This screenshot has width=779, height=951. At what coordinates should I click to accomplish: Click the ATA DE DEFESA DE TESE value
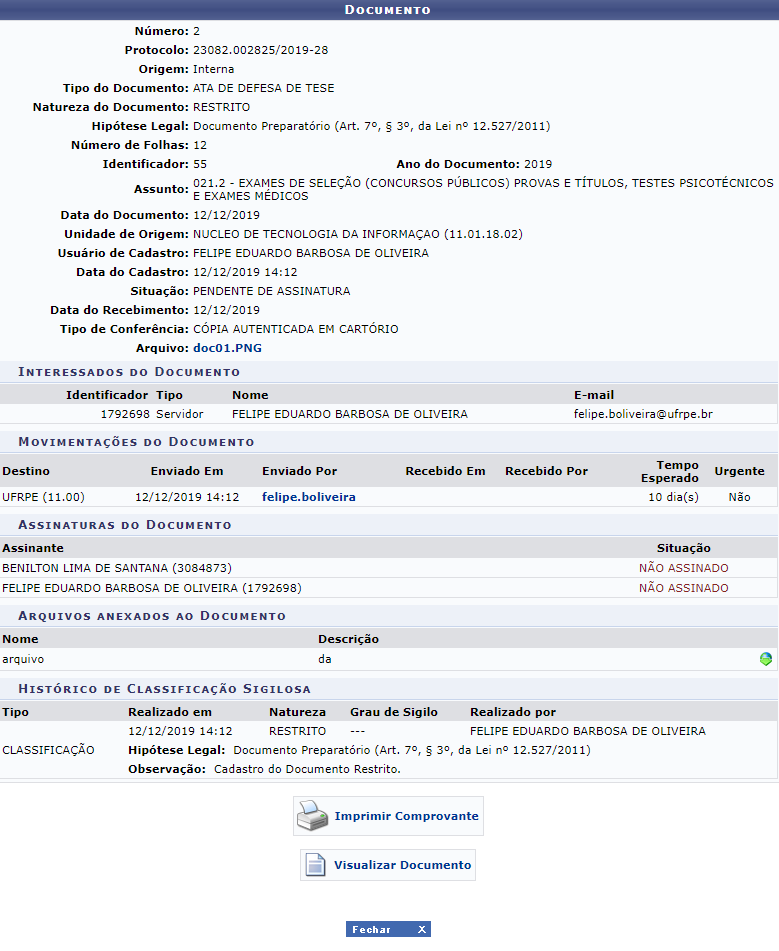(x=263, y=88)
